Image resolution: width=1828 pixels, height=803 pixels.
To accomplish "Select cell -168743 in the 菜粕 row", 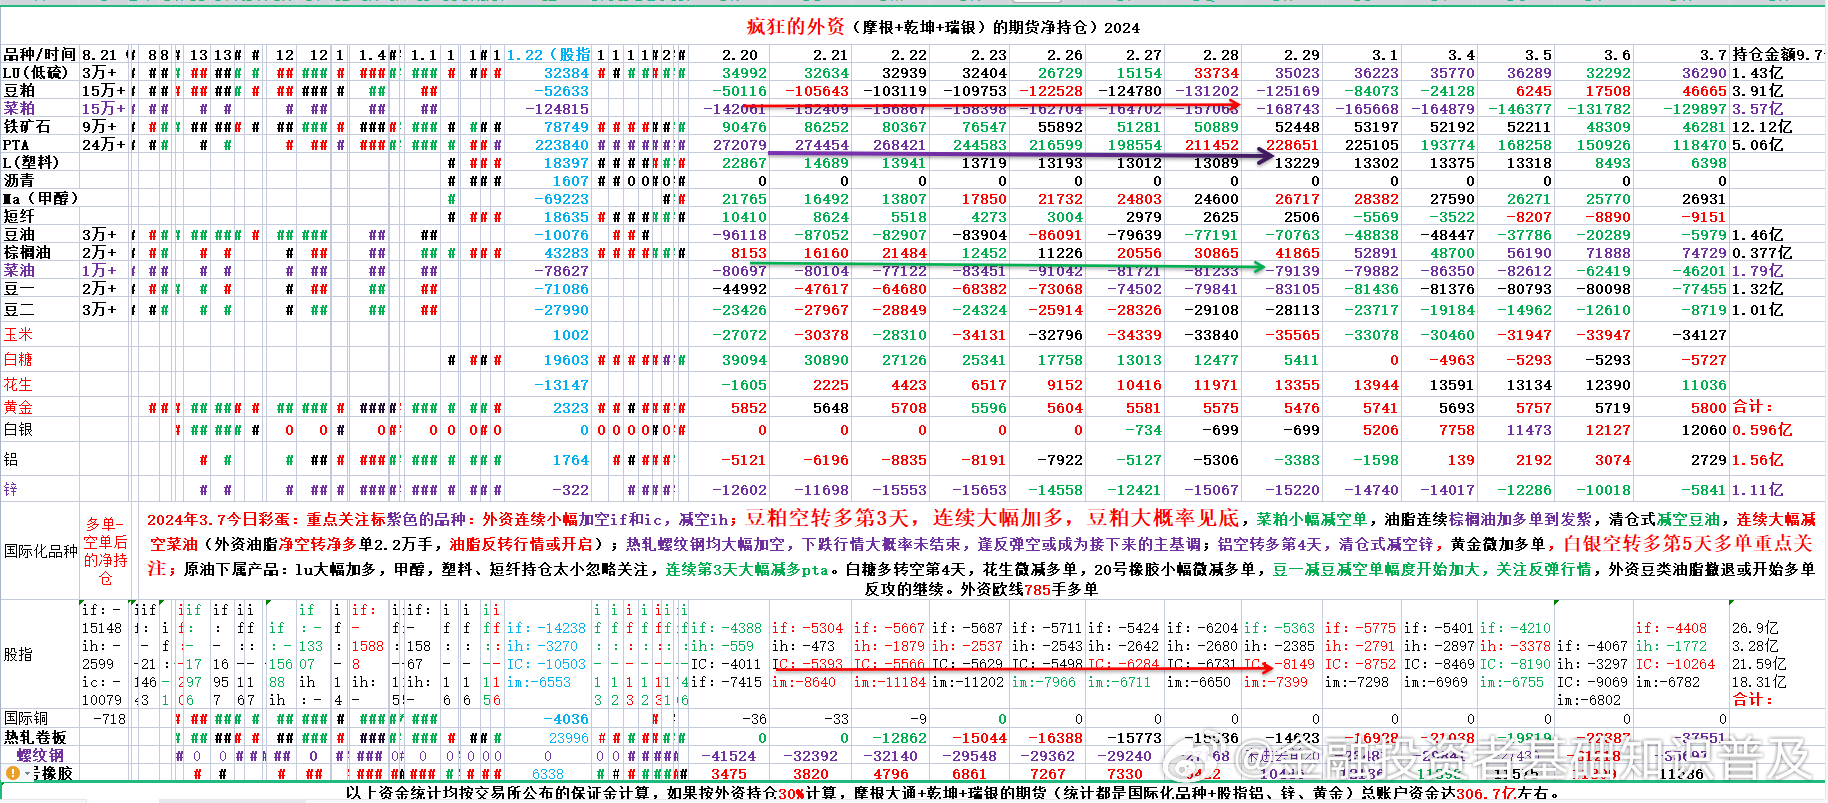I will (1287, 109).
